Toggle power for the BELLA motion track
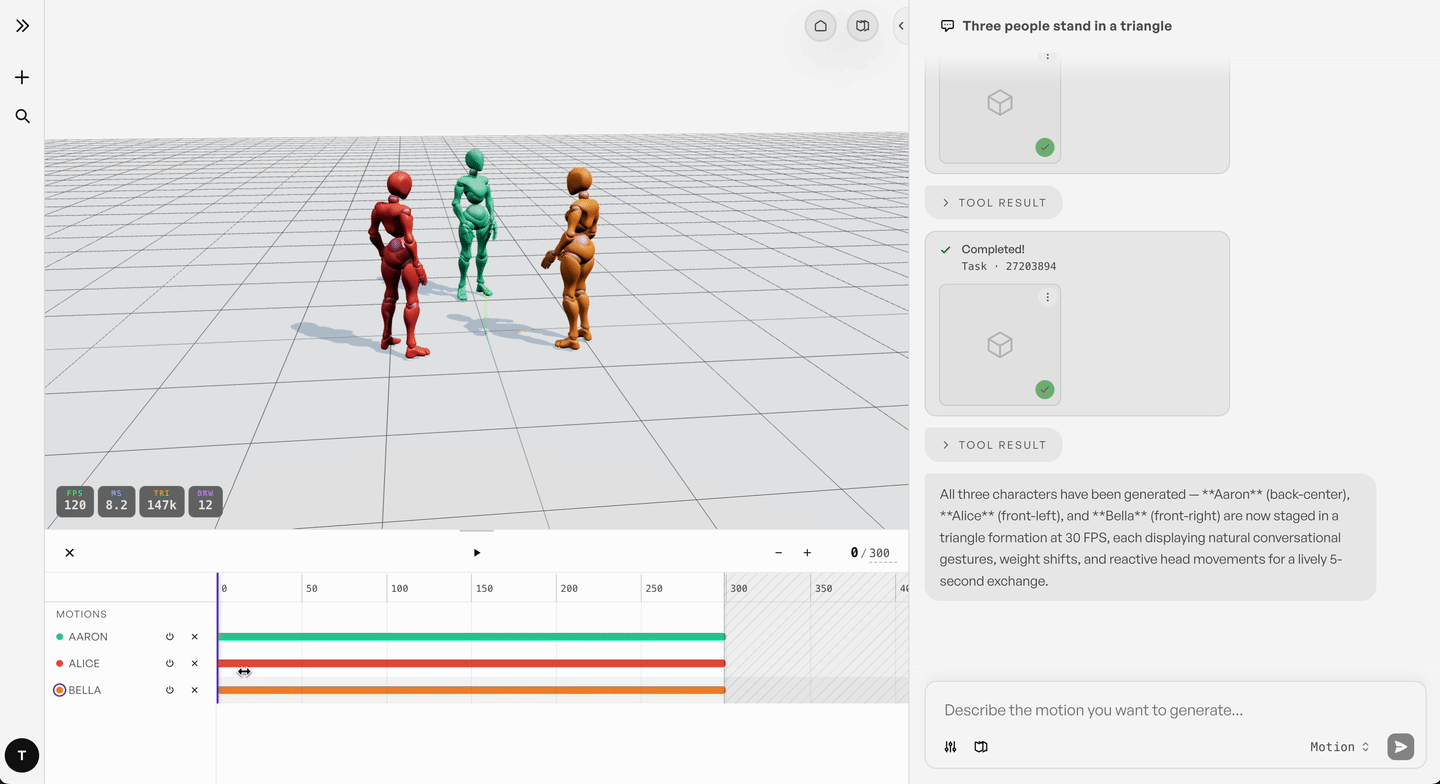Image resolution: width=1440 pixels, height=784 pixels. coord(170,690)
